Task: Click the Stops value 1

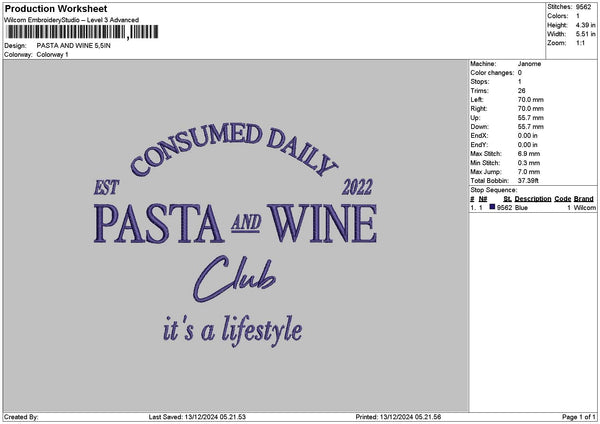Action: point(520,82)
